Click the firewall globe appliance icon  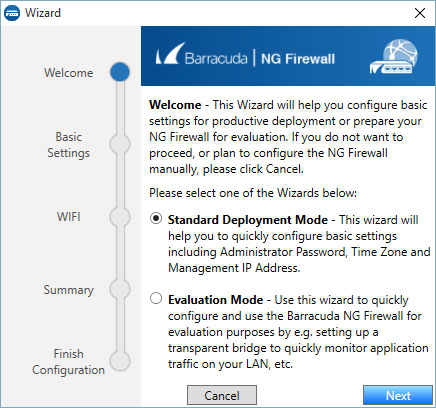pyautogui.click(x=394, y=56)
